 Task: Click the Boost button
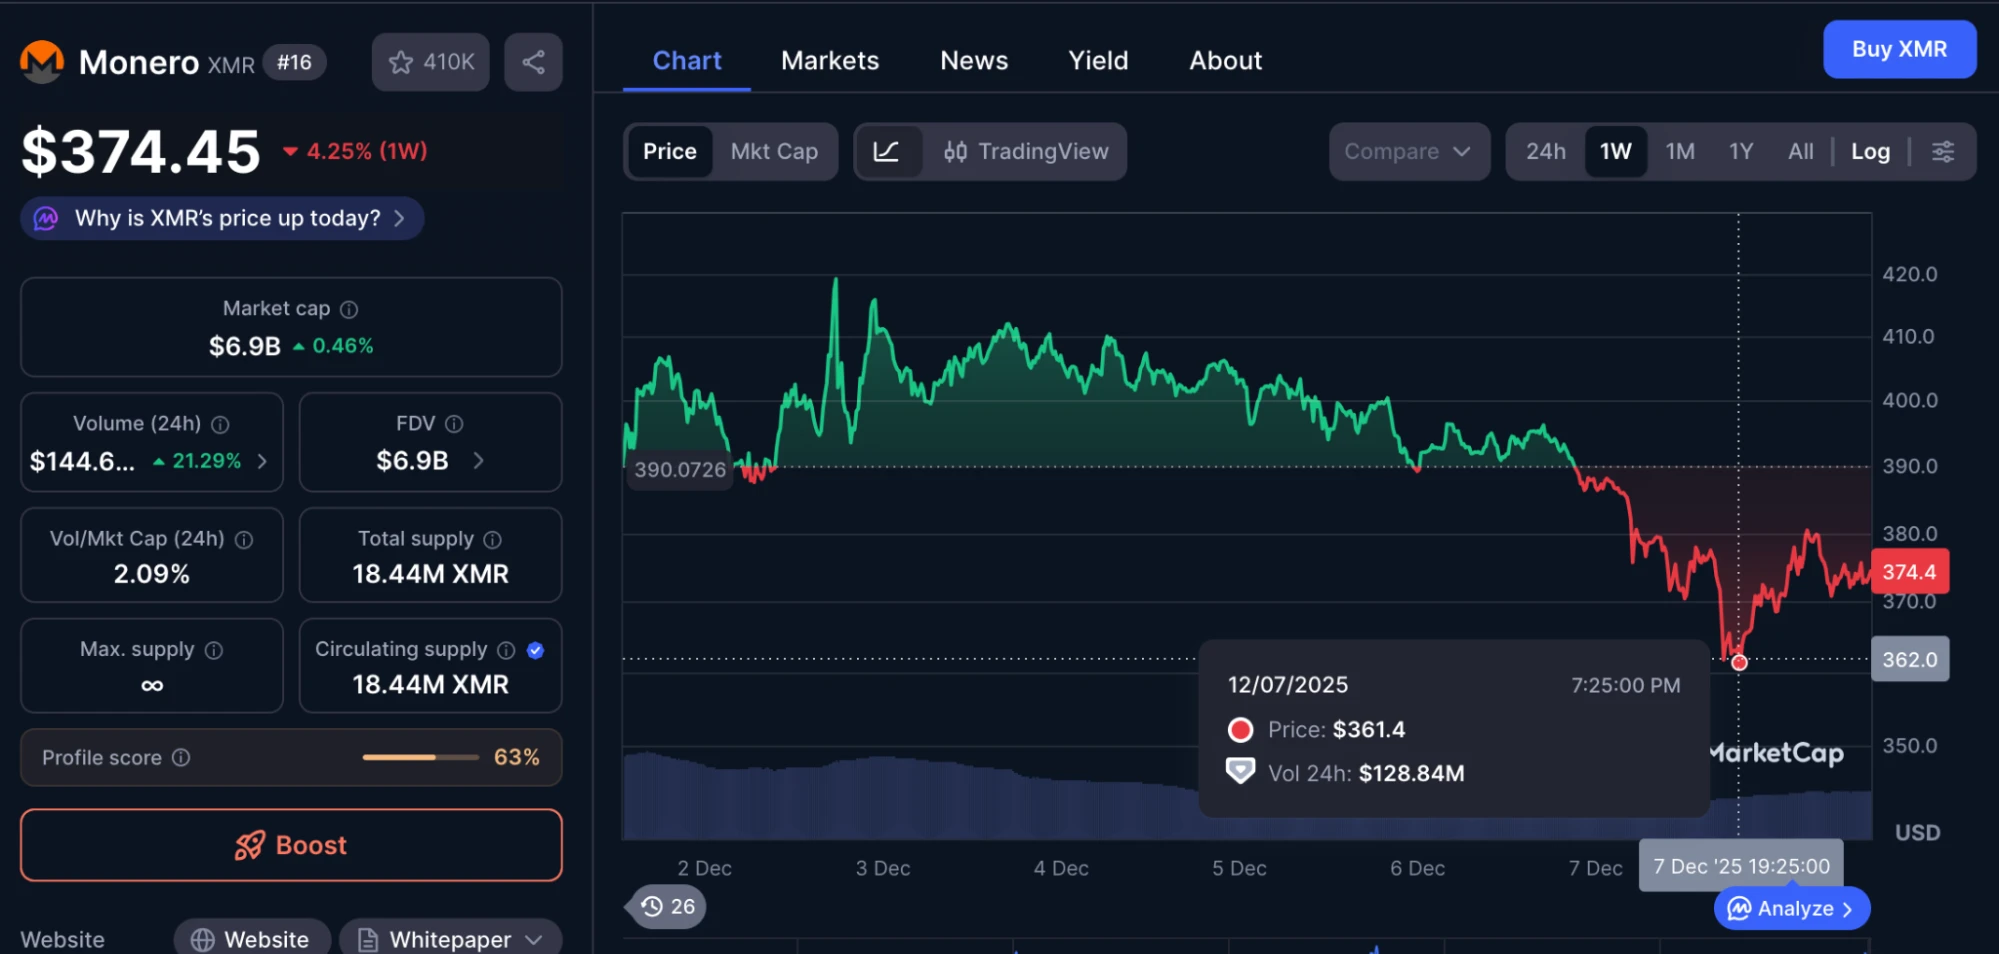(290, 845)
